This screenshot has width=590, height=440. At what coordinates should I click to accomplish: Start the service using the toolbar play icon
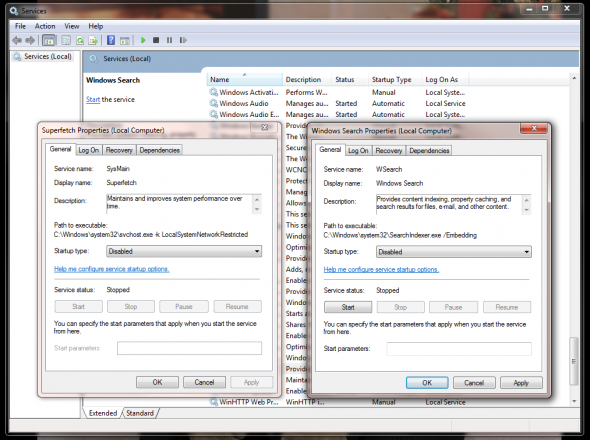point(143,40)
